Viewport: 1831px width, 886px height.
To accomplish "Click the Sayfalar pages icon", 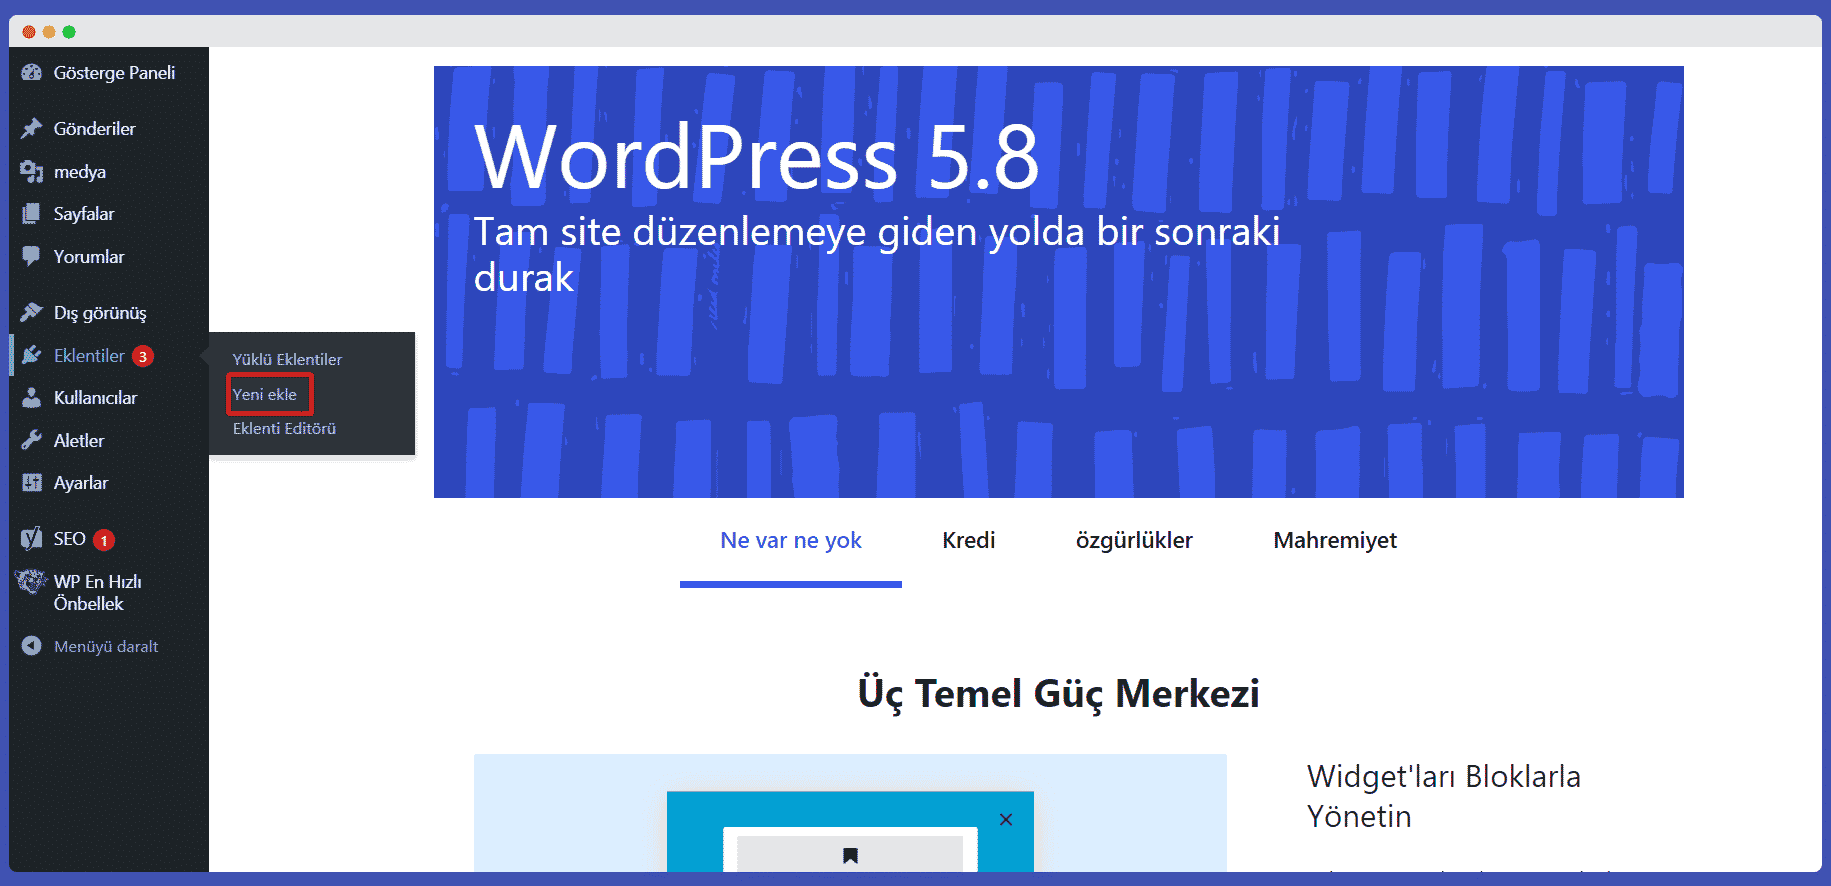I will 32,214.
